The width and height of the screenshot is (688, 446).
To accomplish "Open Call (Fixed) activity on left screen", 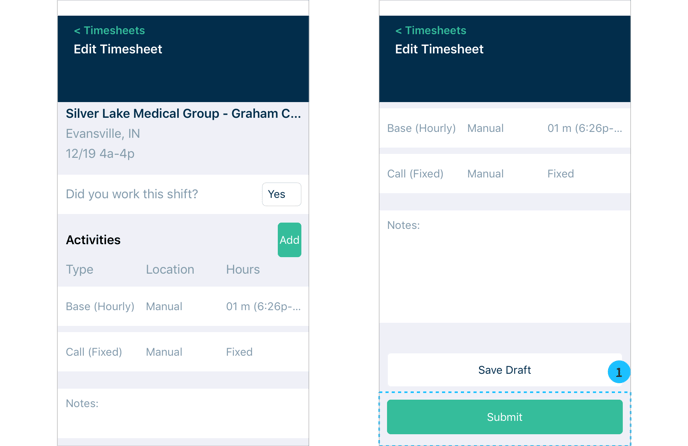I will pos(183,352).
